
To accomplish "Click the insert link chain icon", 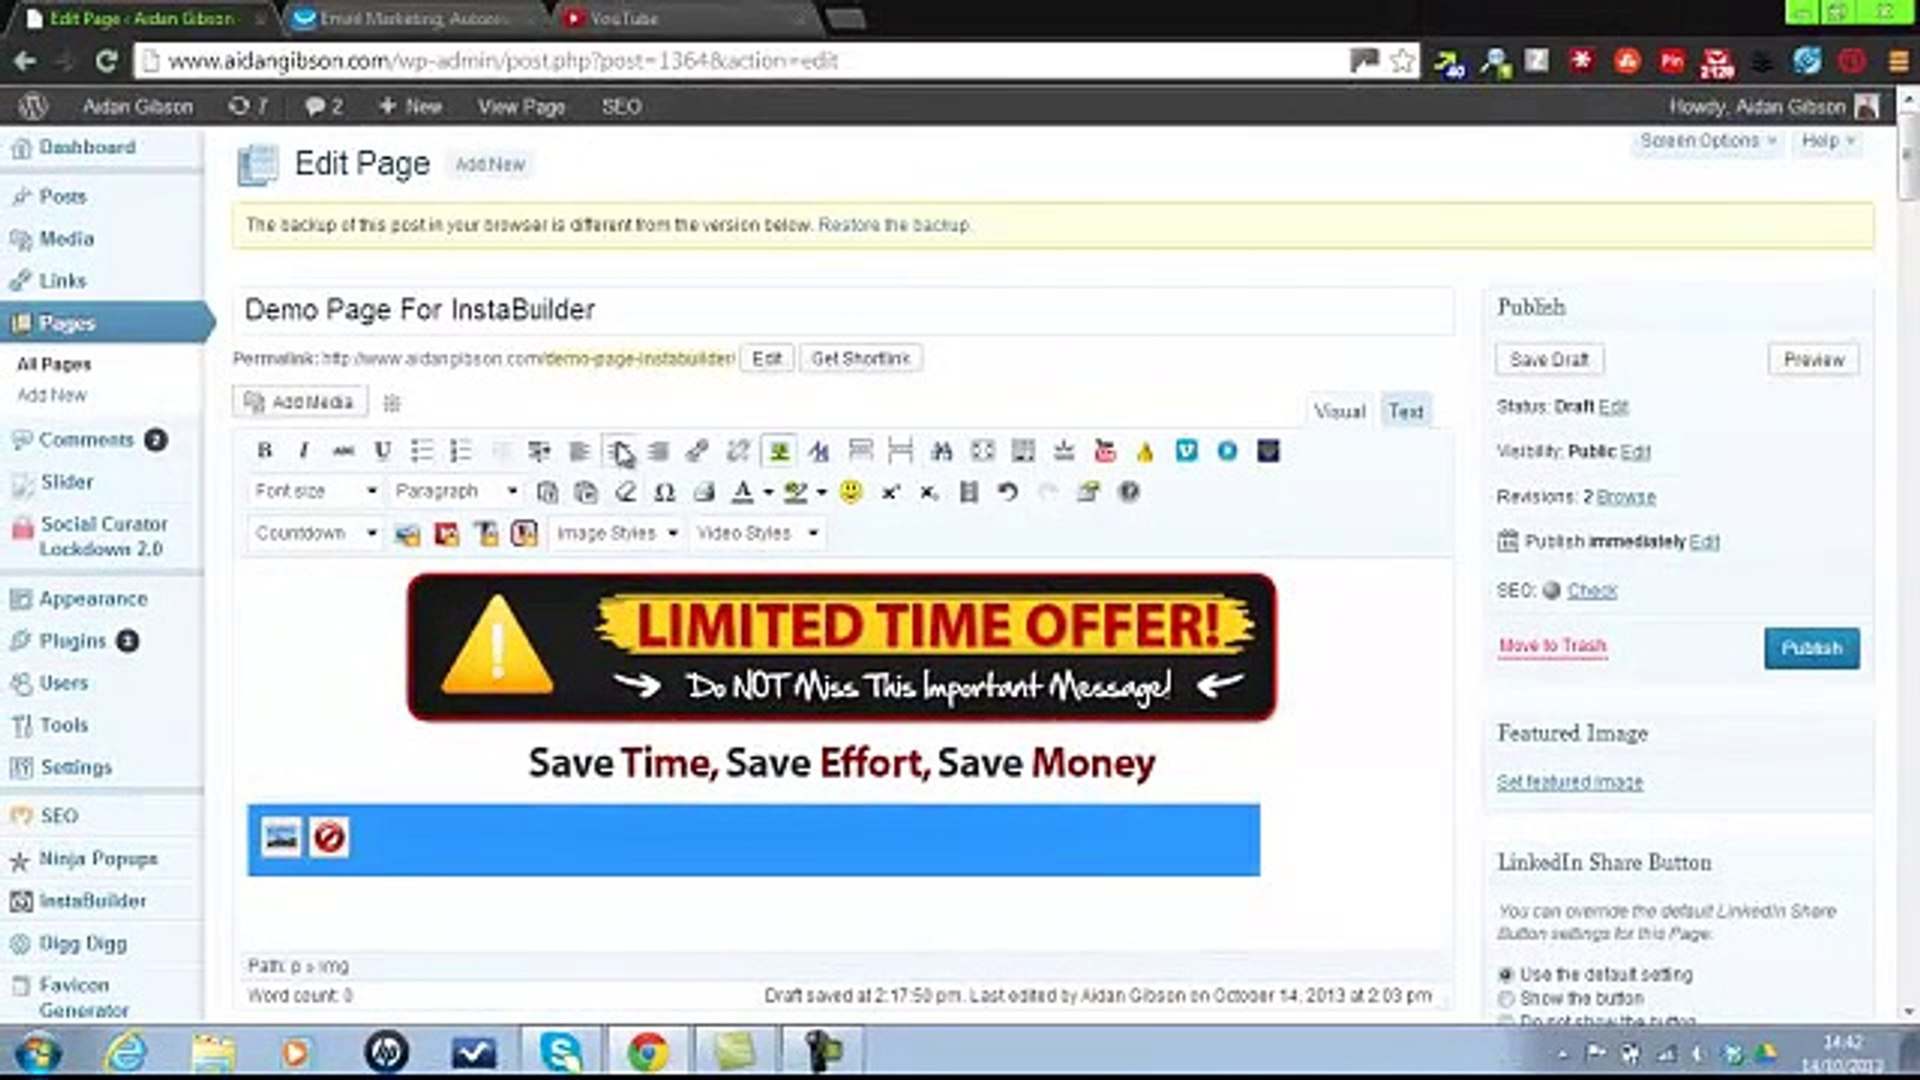I will (x=697, y=451).
